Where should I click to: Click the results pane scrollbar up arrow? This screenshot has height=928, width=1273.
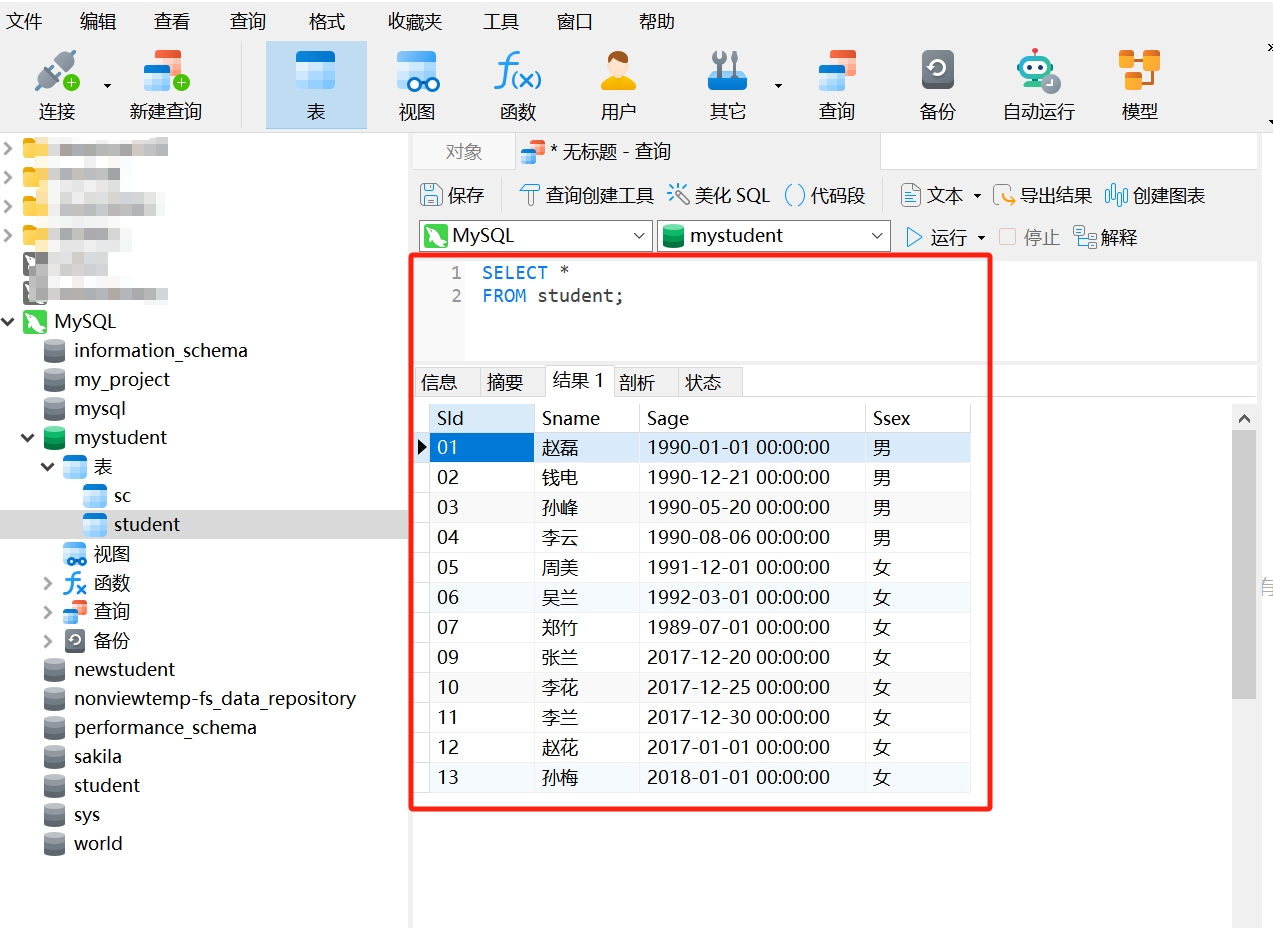tap(1243, 417)
